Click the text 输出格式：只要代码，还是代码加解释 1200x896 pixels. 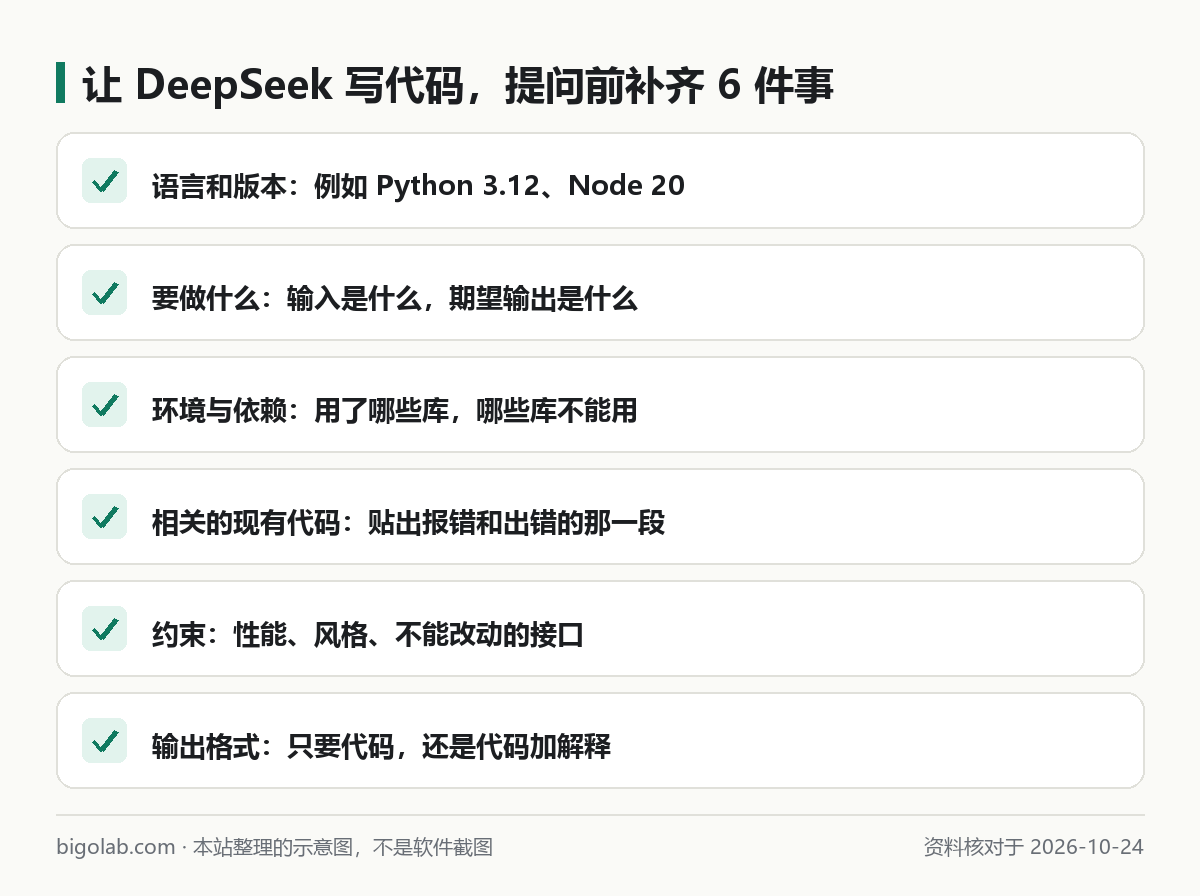[x=381, y=746]
